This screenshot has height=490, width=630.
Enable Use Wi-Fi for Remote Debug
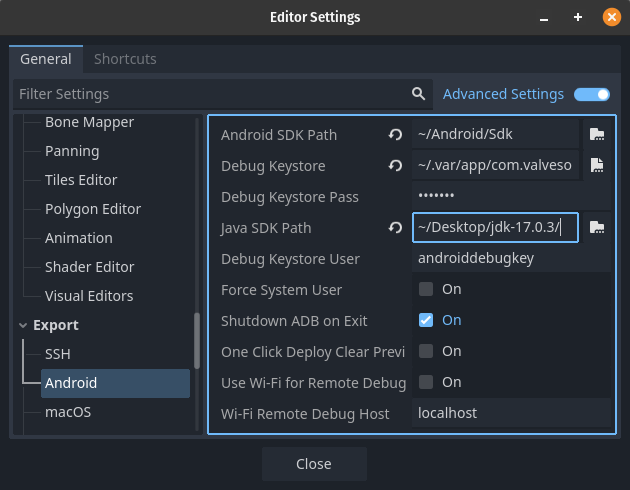tap(426, 383)
